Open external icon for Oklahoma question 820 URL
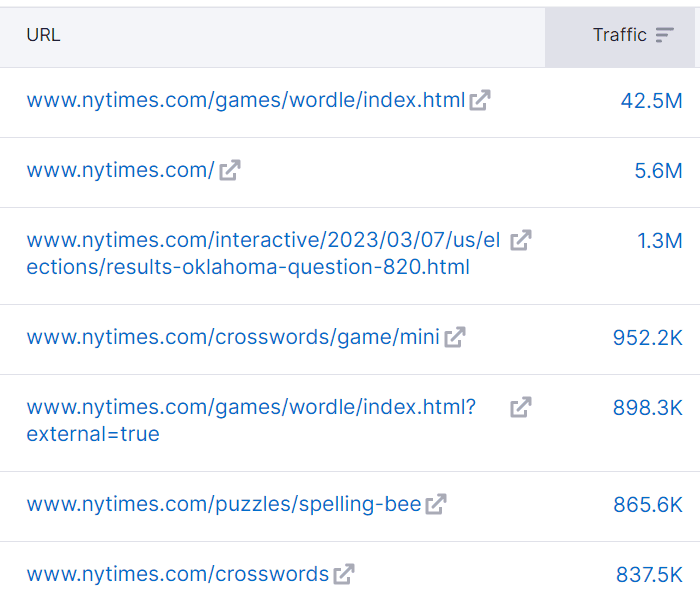 pyautogui.click(x=521, y=240)
